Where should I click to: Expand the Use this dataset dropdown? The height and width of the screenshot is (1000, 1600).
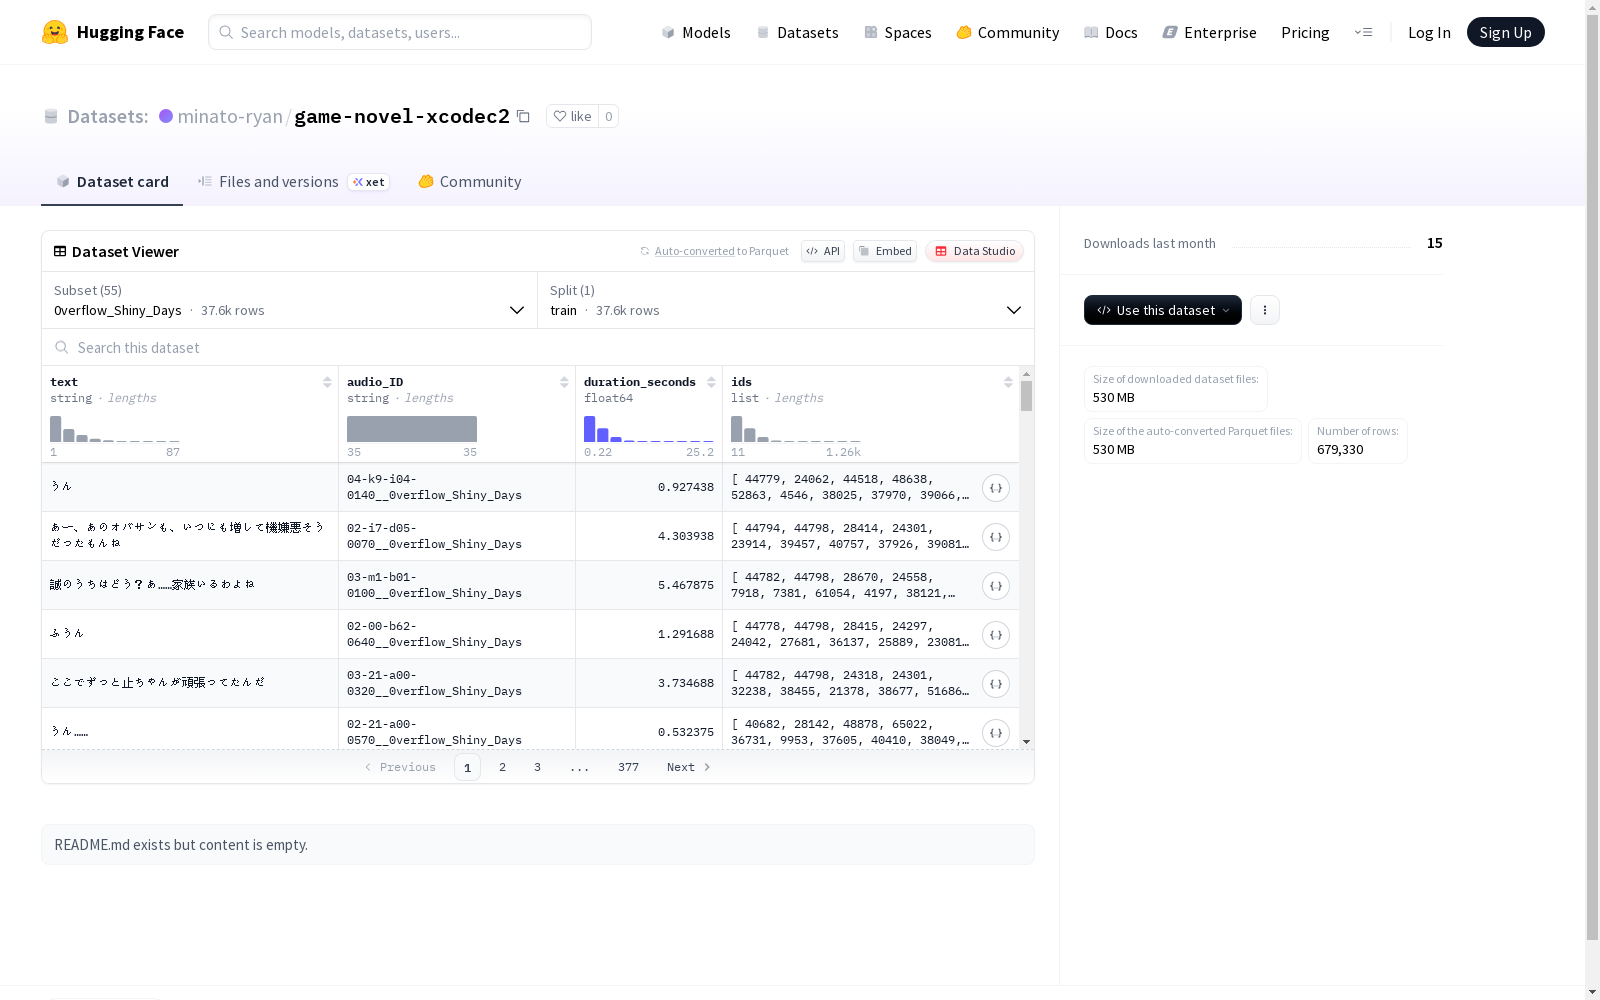coord(1163,310)
